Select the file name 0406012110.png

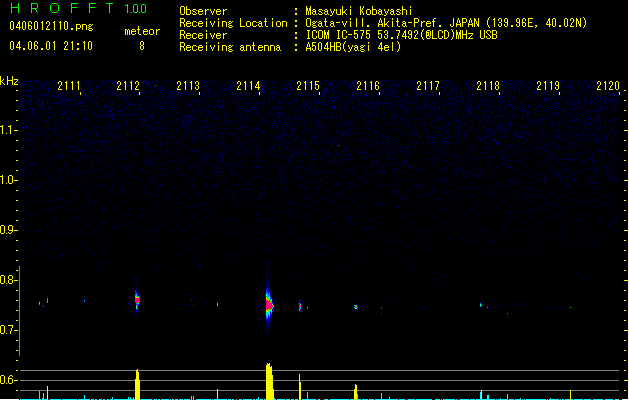51,26
